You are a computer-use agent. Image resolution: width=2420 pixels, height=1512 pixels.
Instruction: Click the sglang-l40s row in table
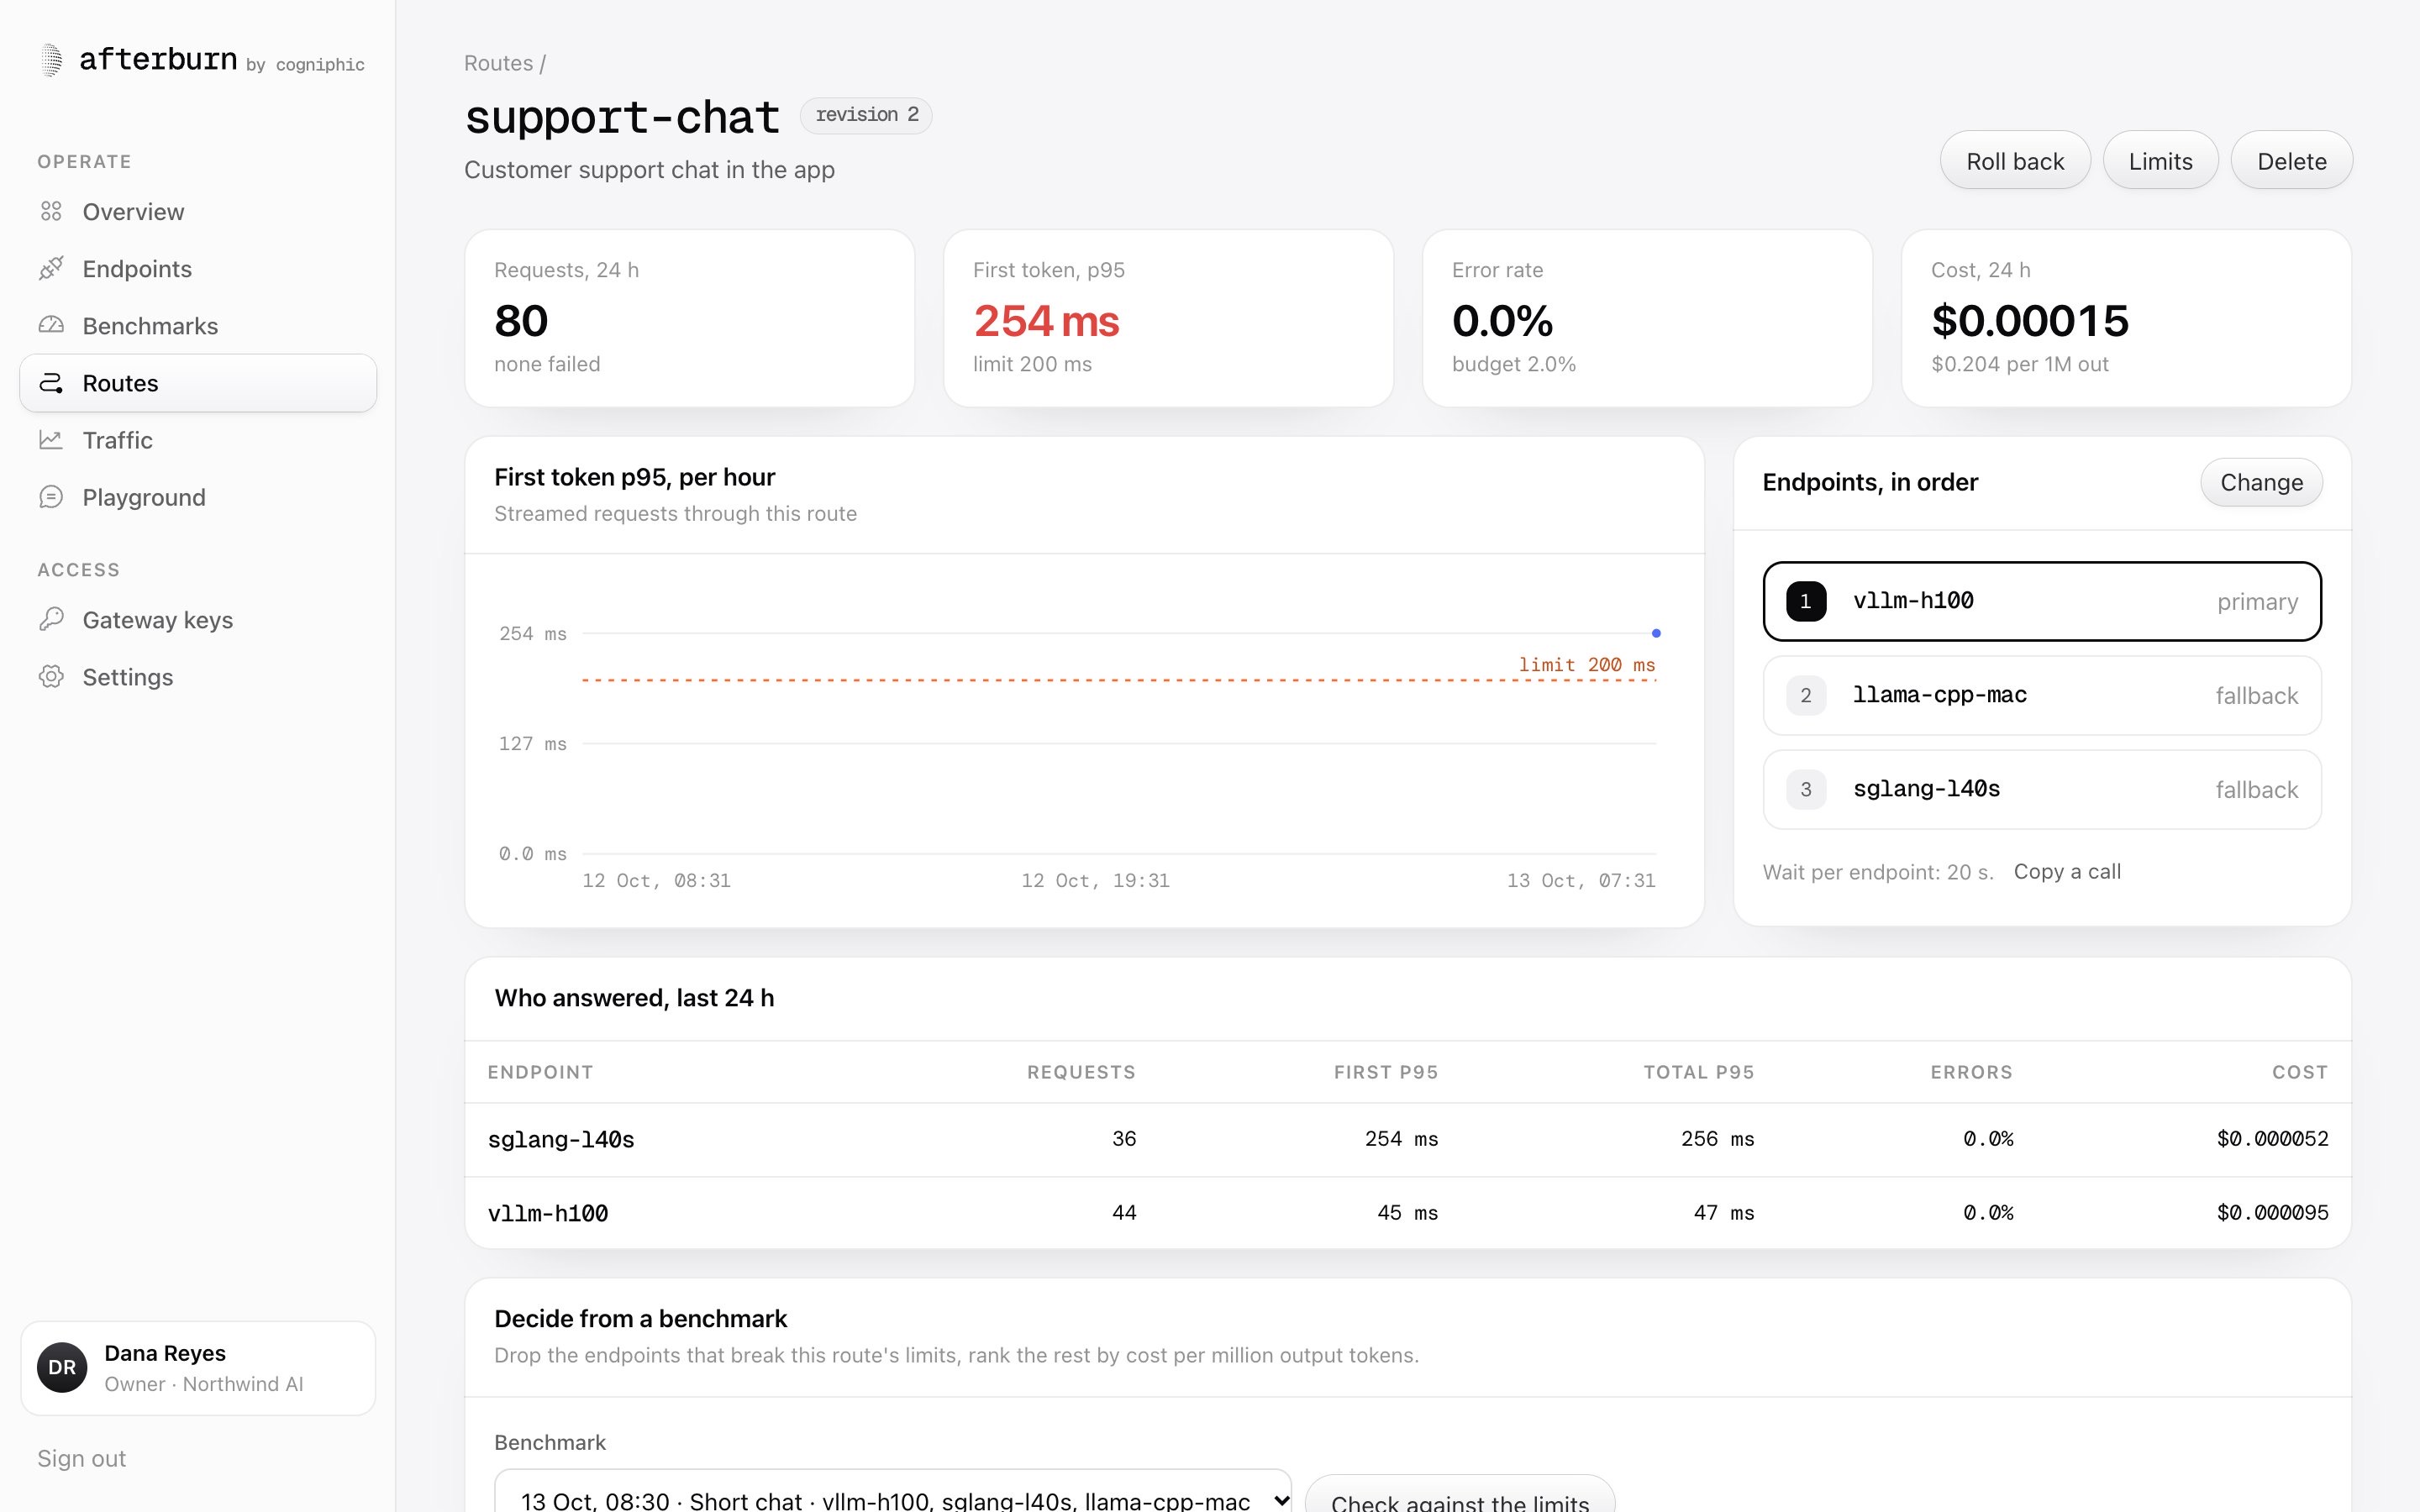(x=1408, y=1139)
